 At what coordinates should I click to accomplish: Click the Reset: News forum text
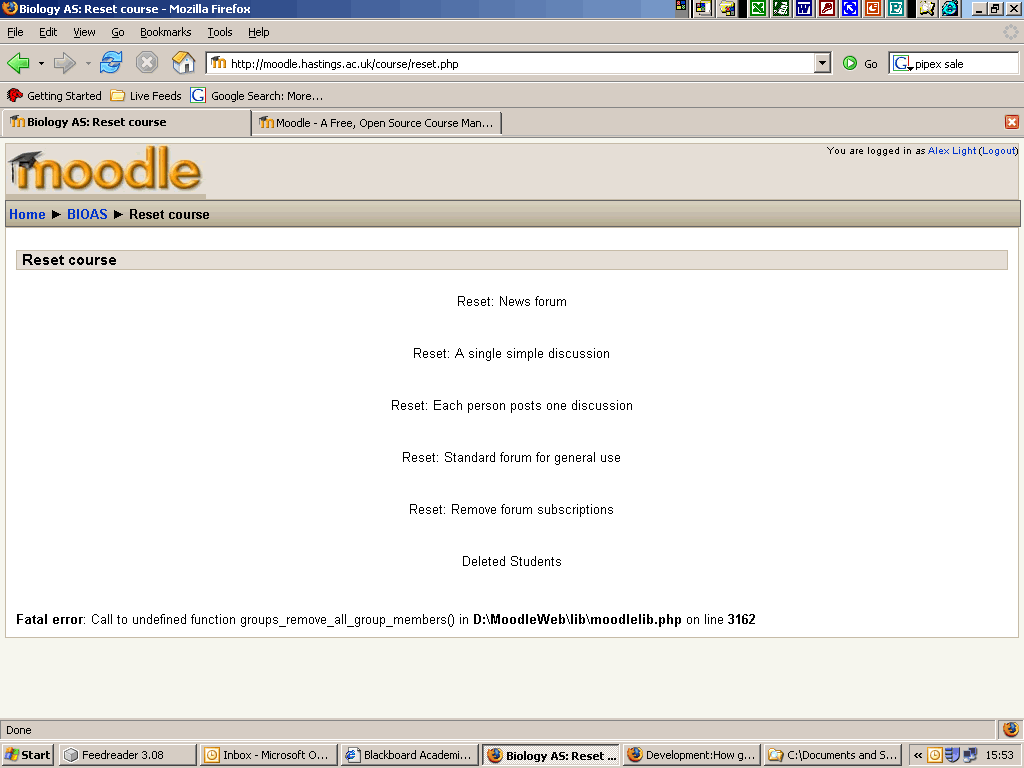(511, 301)
